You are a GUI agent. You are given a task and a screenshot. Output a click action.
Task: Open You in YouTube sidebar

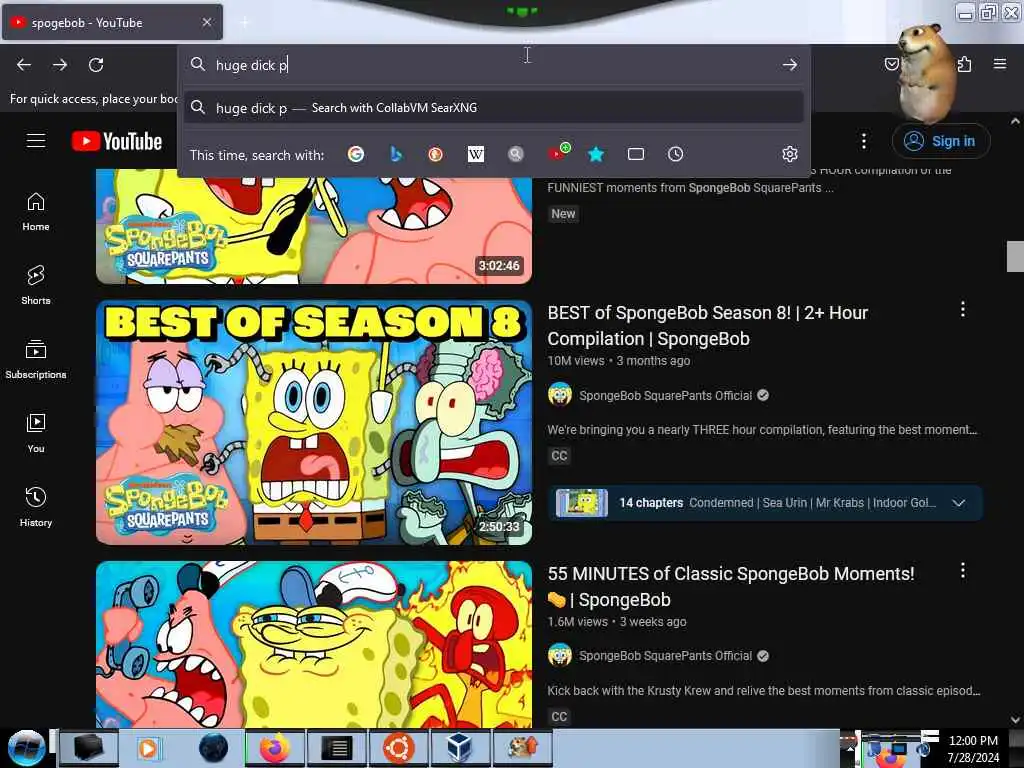(36, 434)
